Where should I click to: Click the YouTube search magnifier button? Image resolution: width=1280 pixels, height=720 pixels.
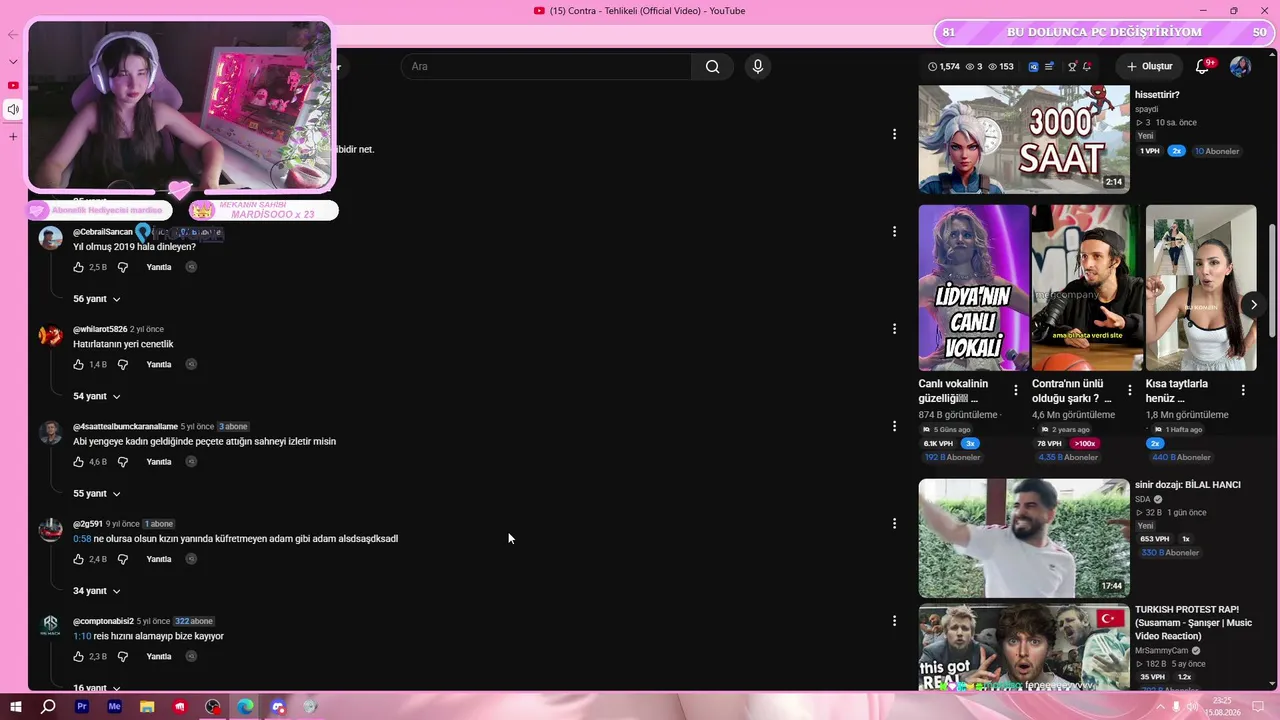pos(712,67)
